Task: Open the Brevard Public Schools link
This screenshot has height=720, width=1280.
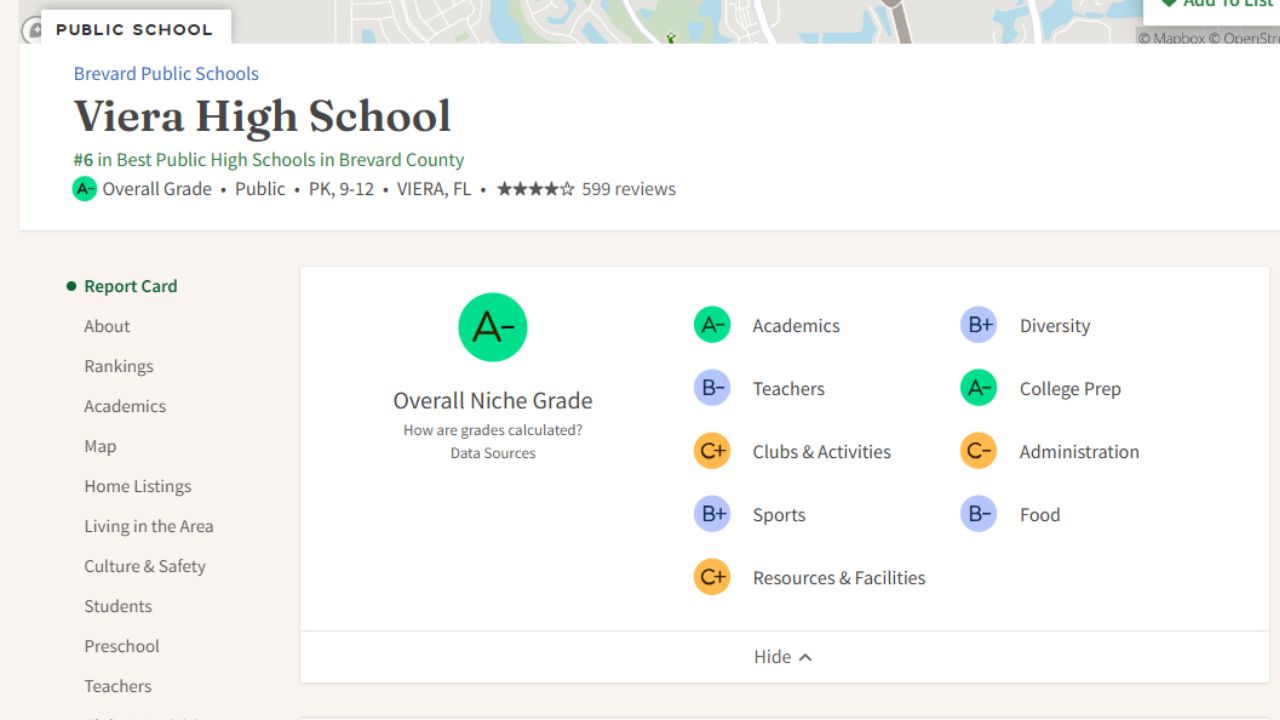Action: coord(166,74)
